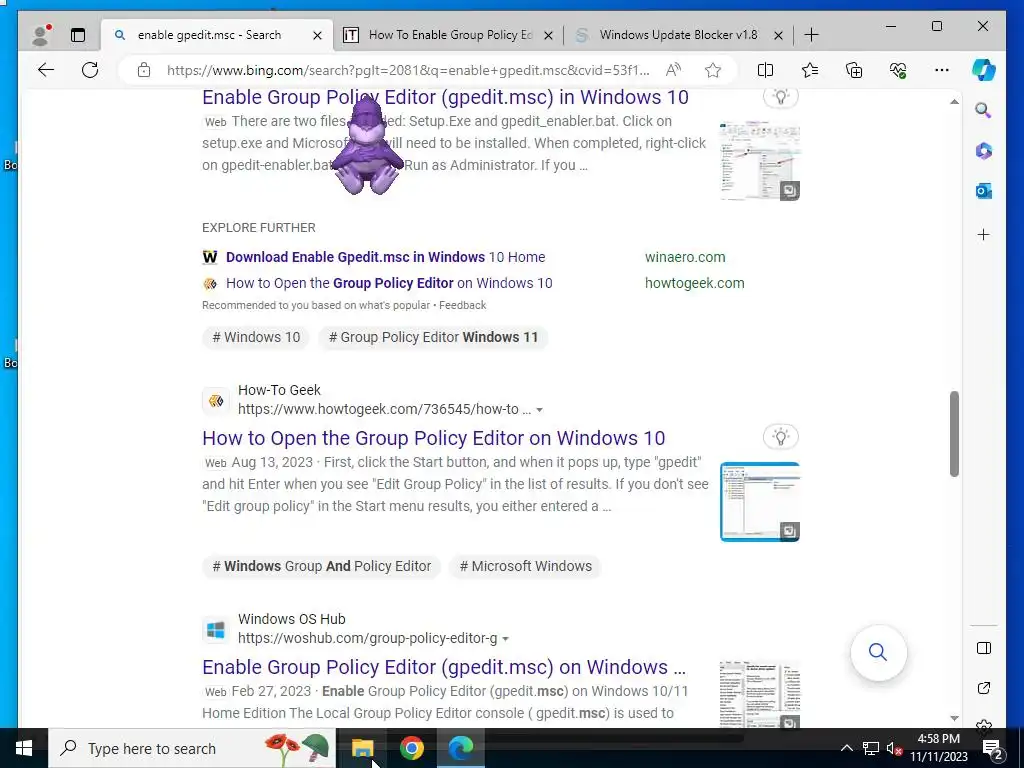The image size is (1024, 768).
Task: Open Microsoft 365 sidebar icon
Action: pos(984,151)
